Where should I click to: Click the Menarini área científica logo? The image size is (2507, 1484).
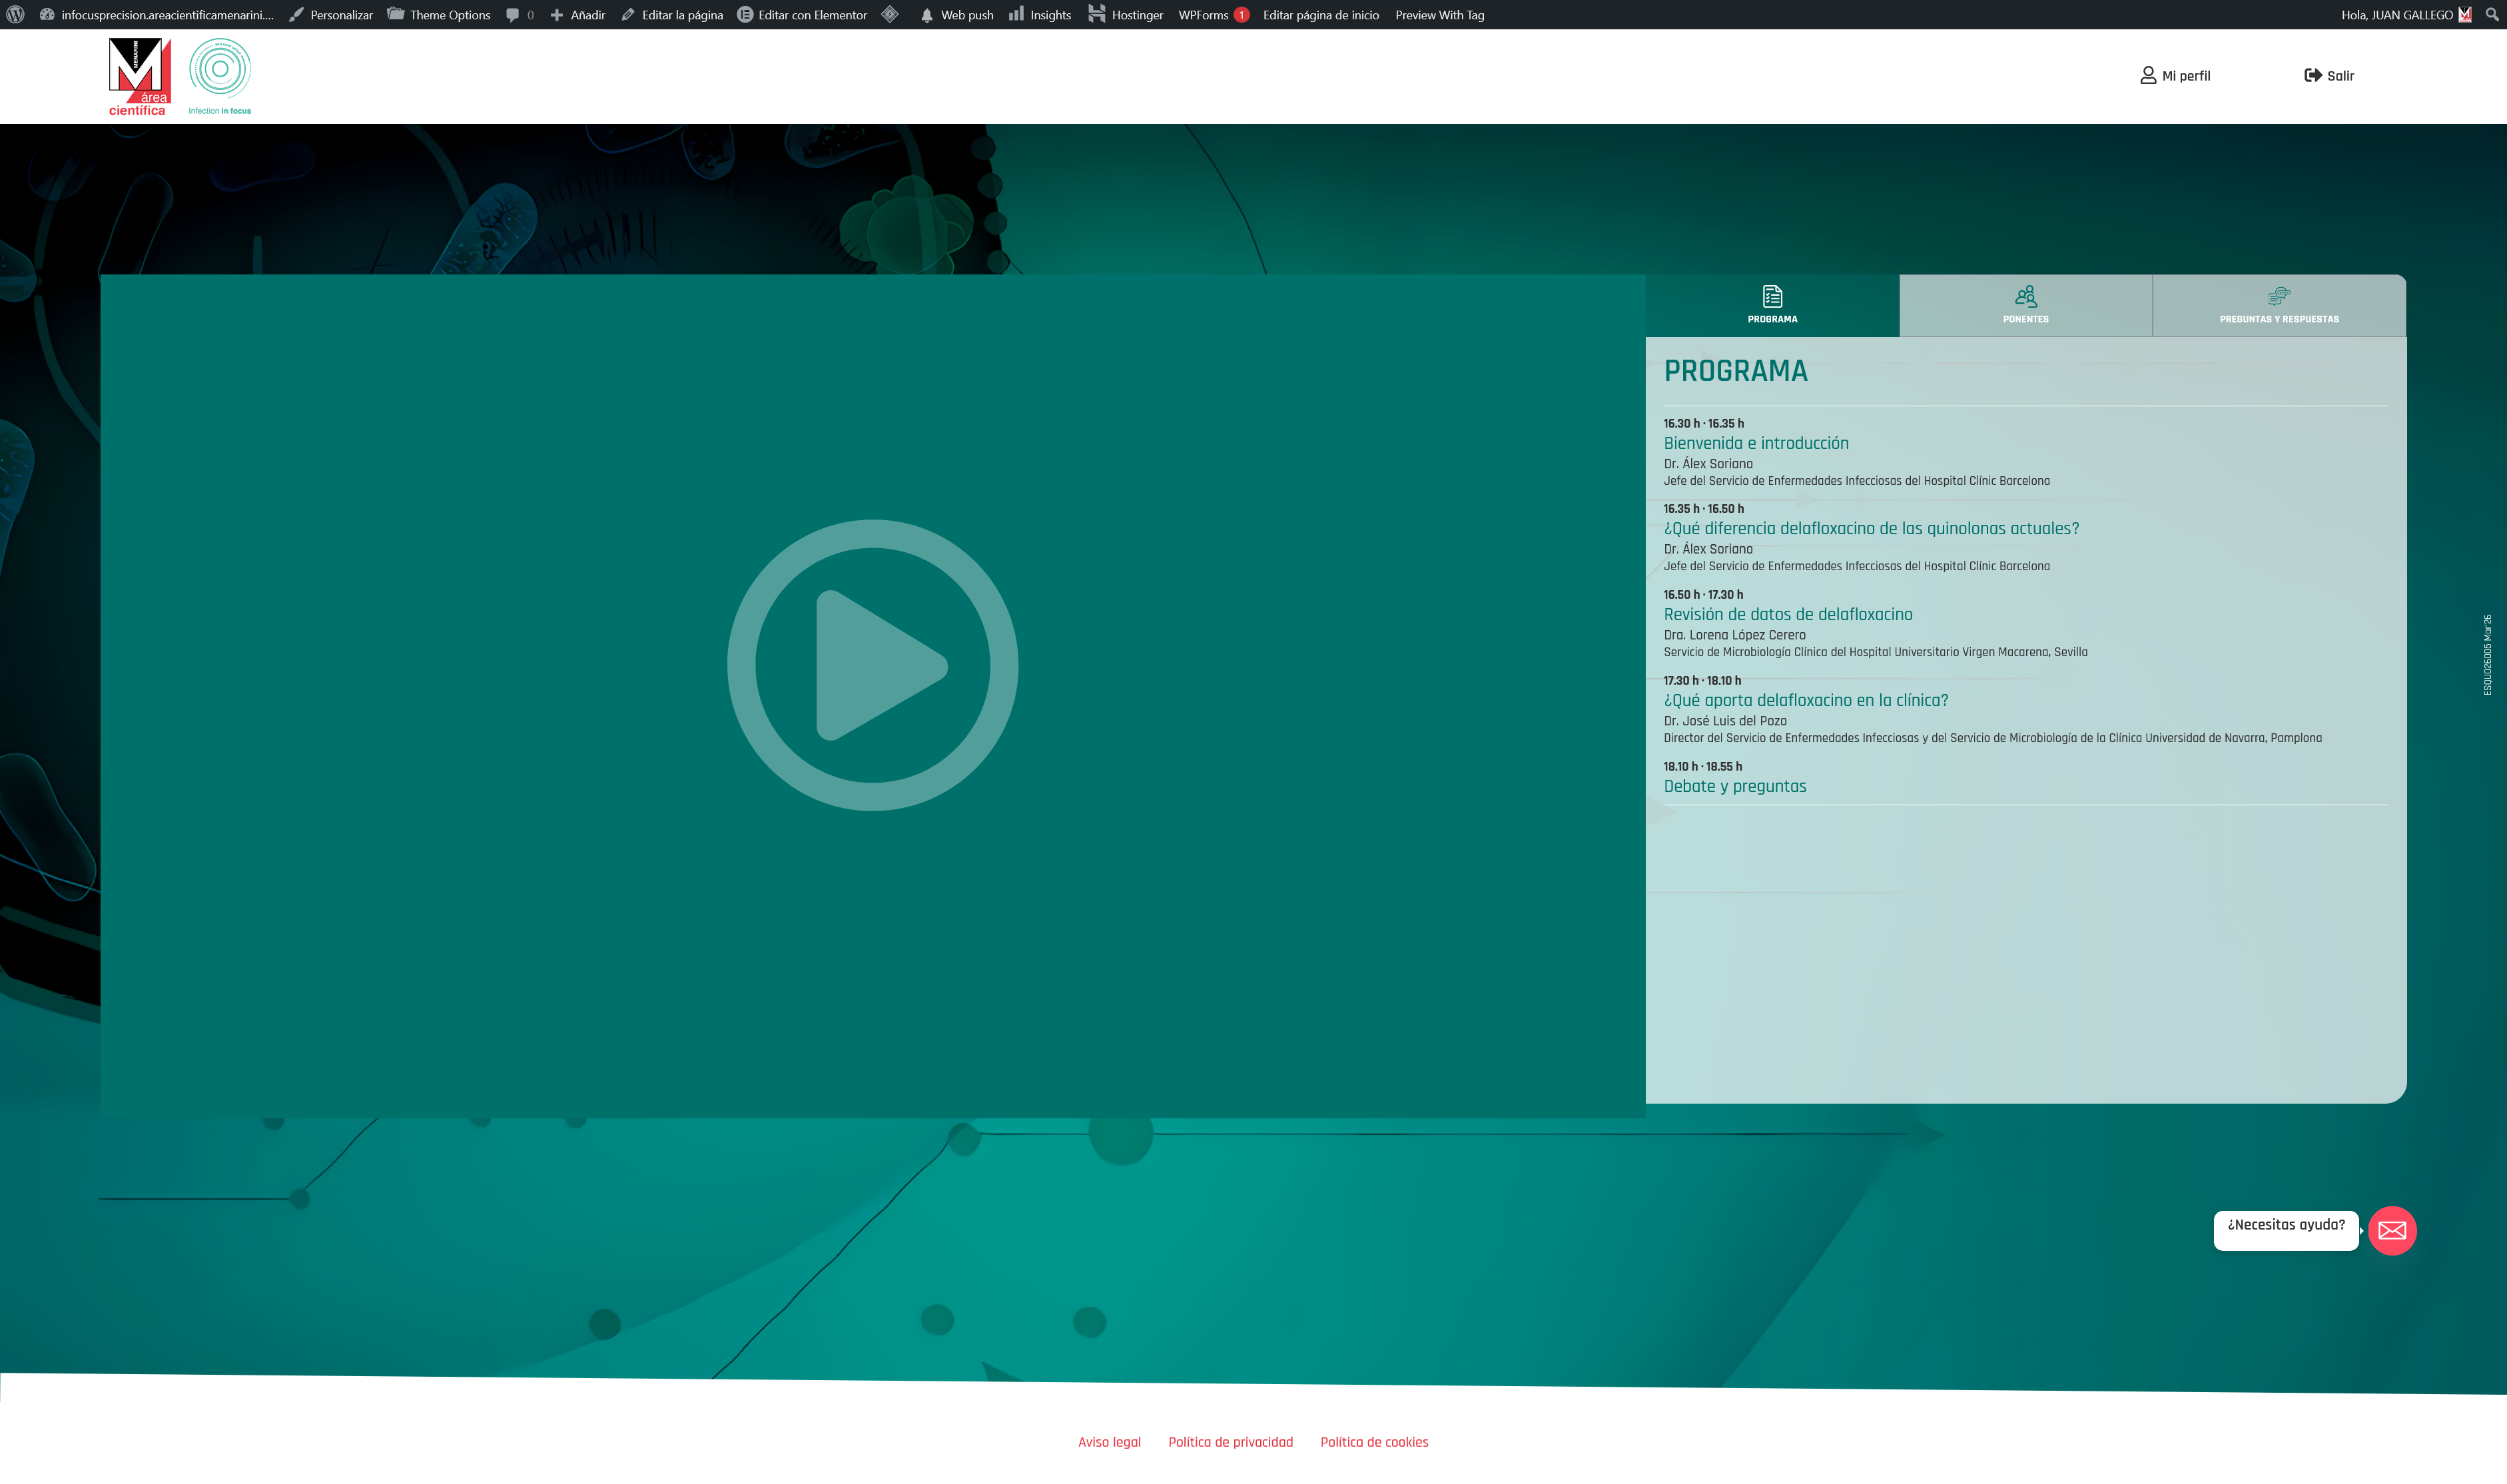[x=139, y=76]
